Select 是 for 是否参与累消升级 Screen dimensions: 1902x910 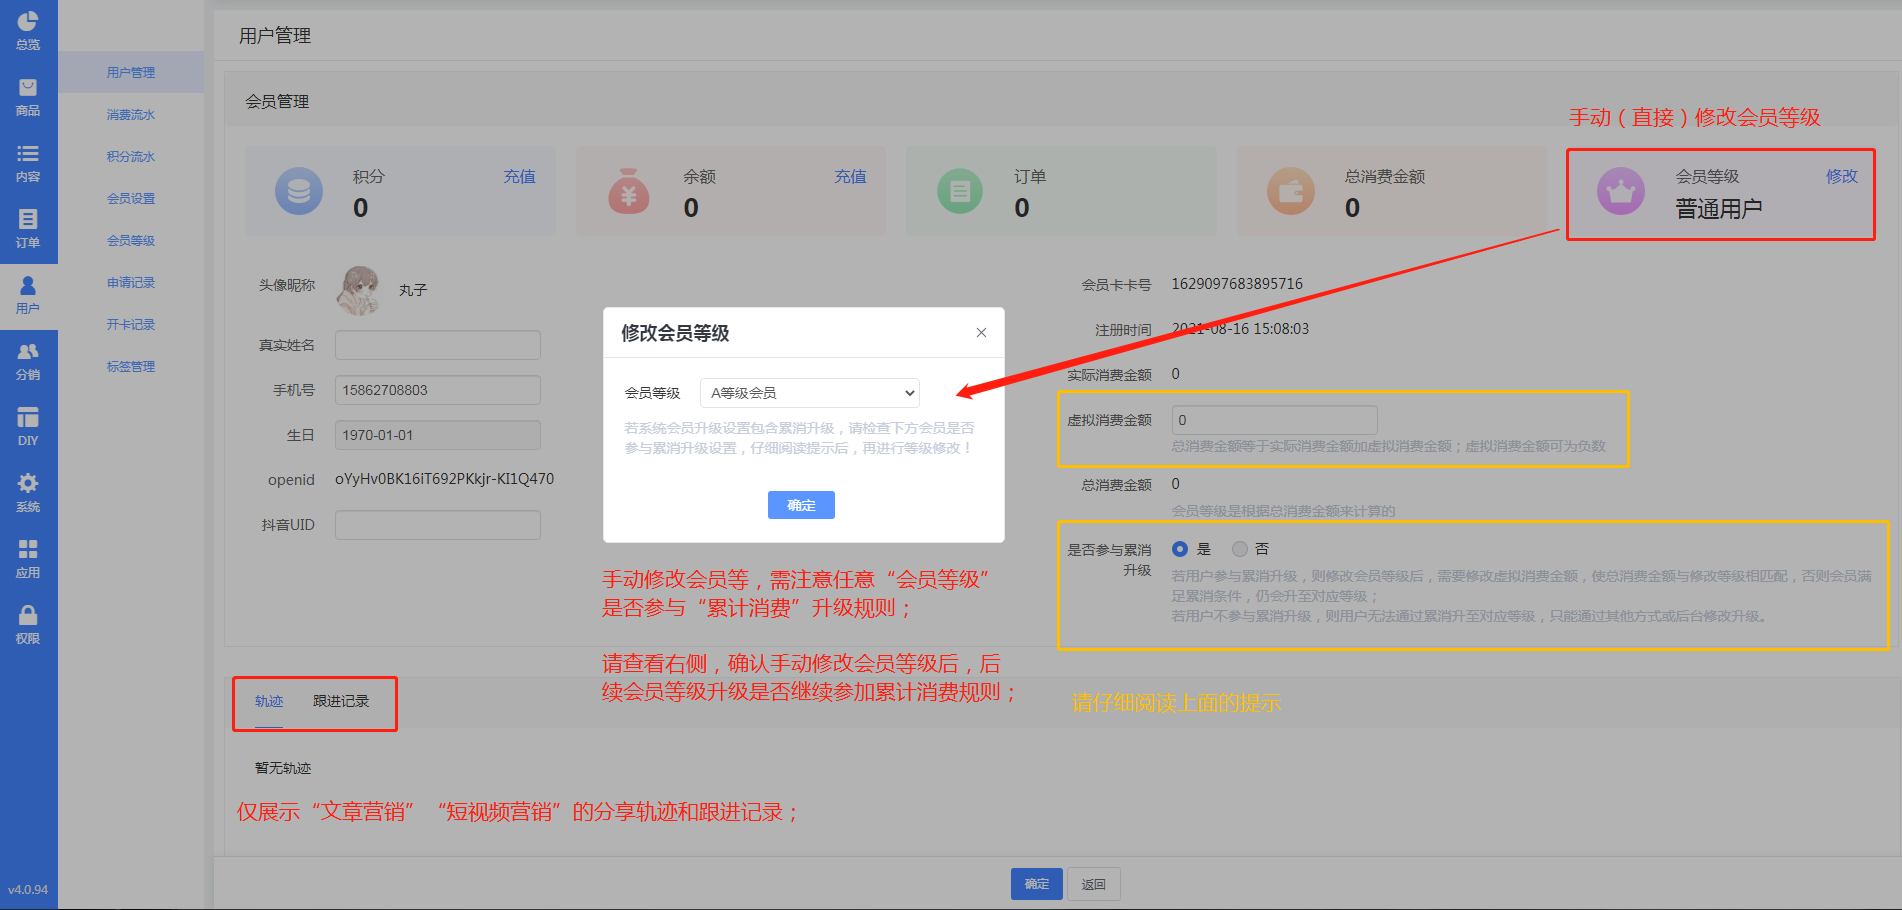point(1180,549)
